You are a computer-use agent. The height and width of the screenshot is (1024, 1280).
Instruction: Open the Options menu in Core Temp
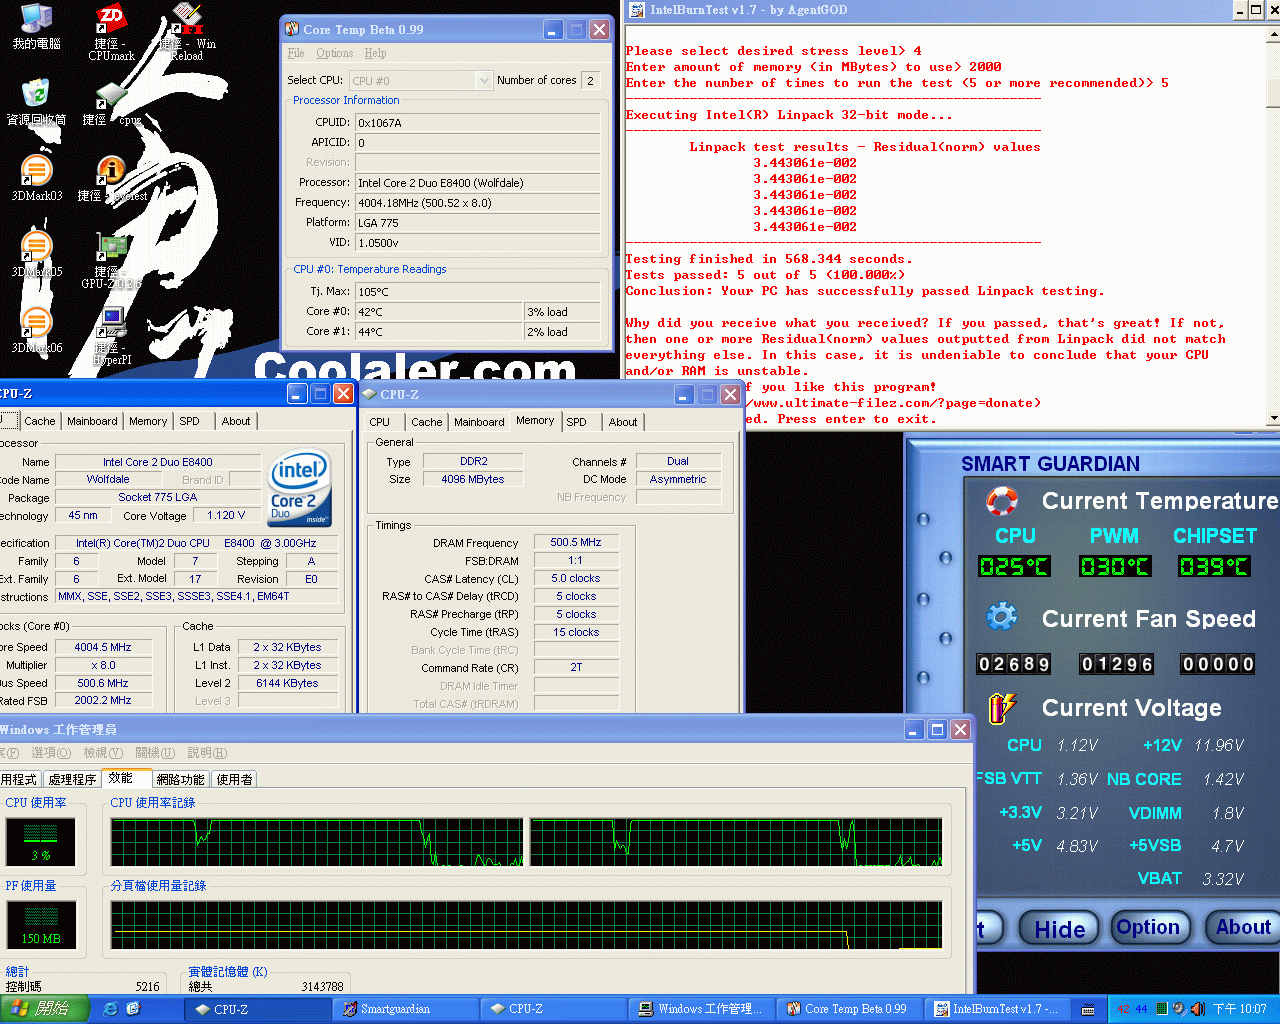click(x=335, y=53)
